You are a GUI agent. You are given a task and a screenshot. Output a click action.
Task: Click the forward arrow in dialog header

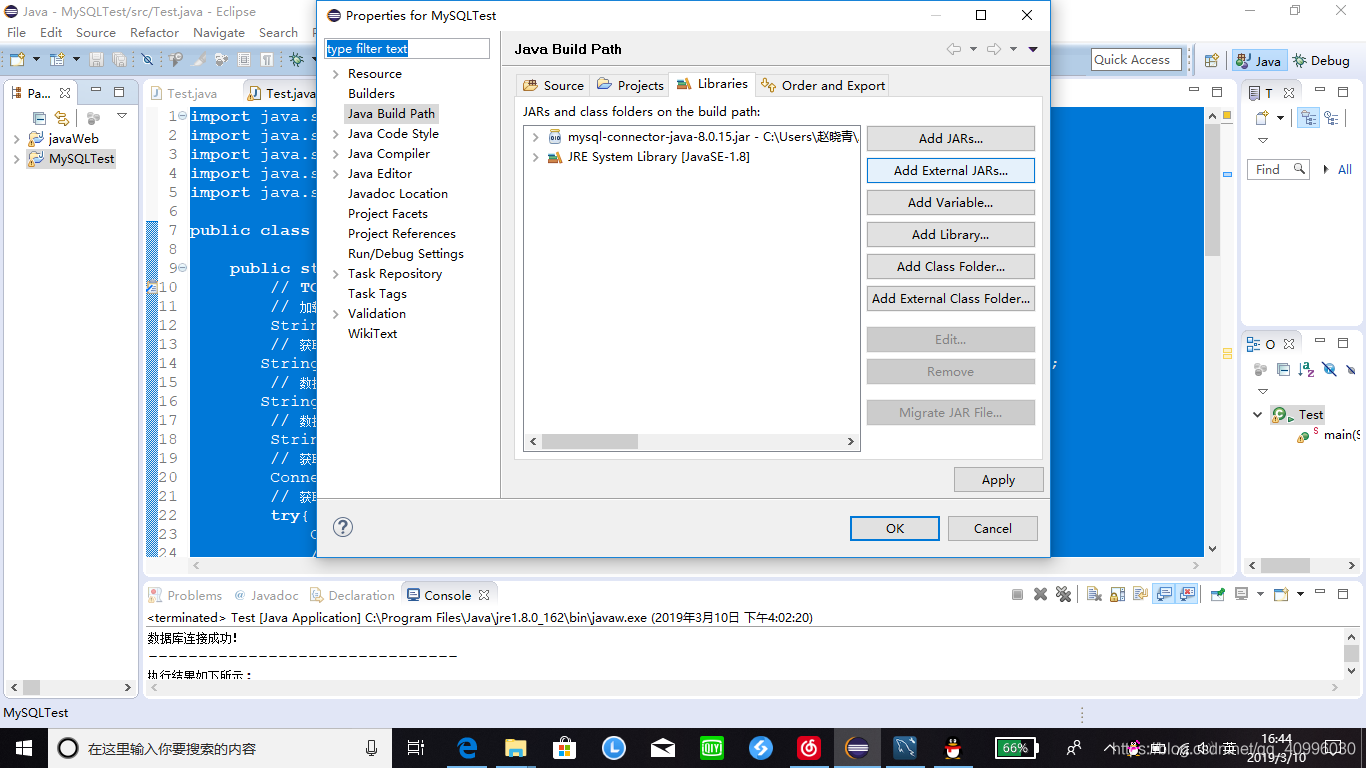pyautogui.click(x=993, y=49)
